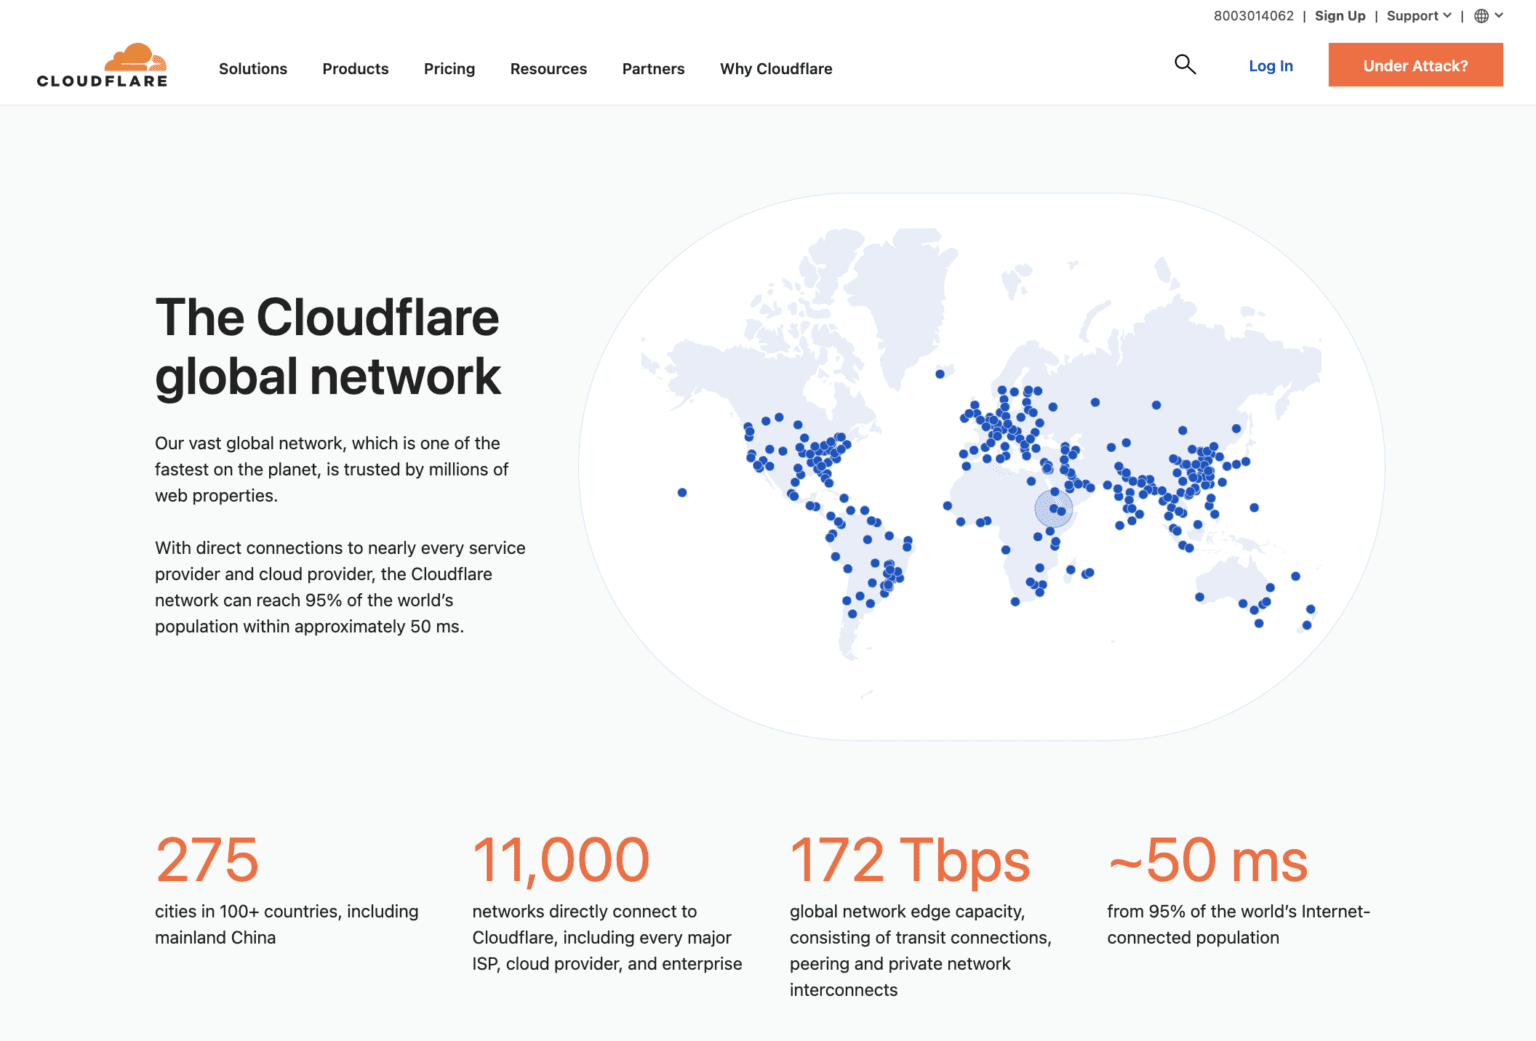Click the 8003014062 phone number
1536x1041 pixels.
[1253, 15]
